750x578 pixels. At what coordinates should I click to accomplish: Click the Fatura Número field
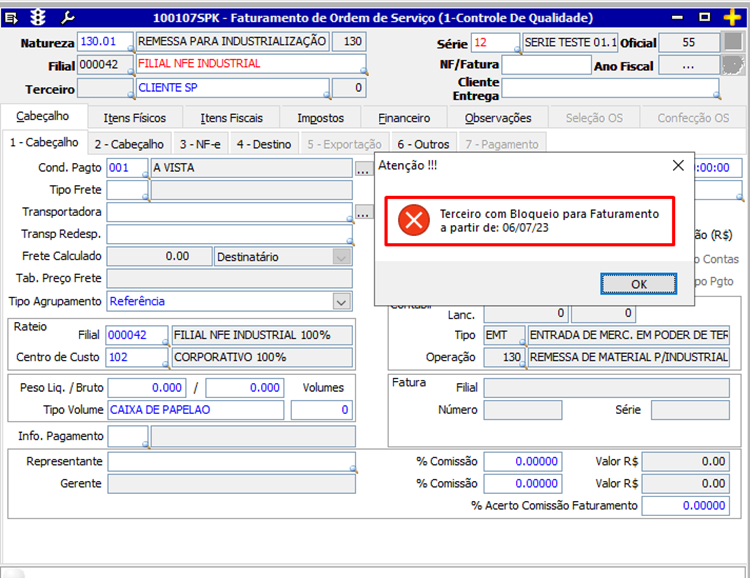[x=523, y=410]
